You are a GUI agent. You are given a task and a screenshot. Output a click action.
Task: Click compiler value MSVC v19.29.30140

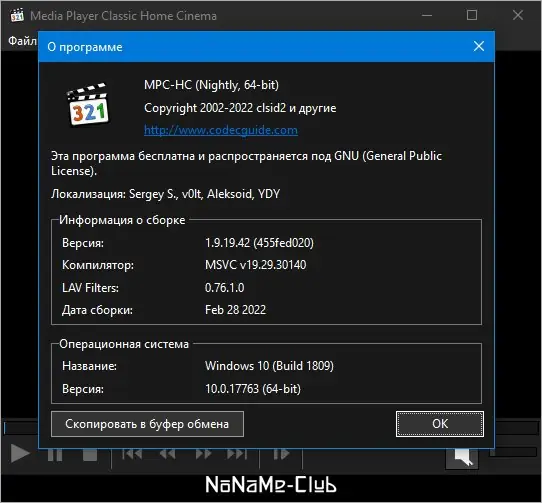[x=255, y=265]
